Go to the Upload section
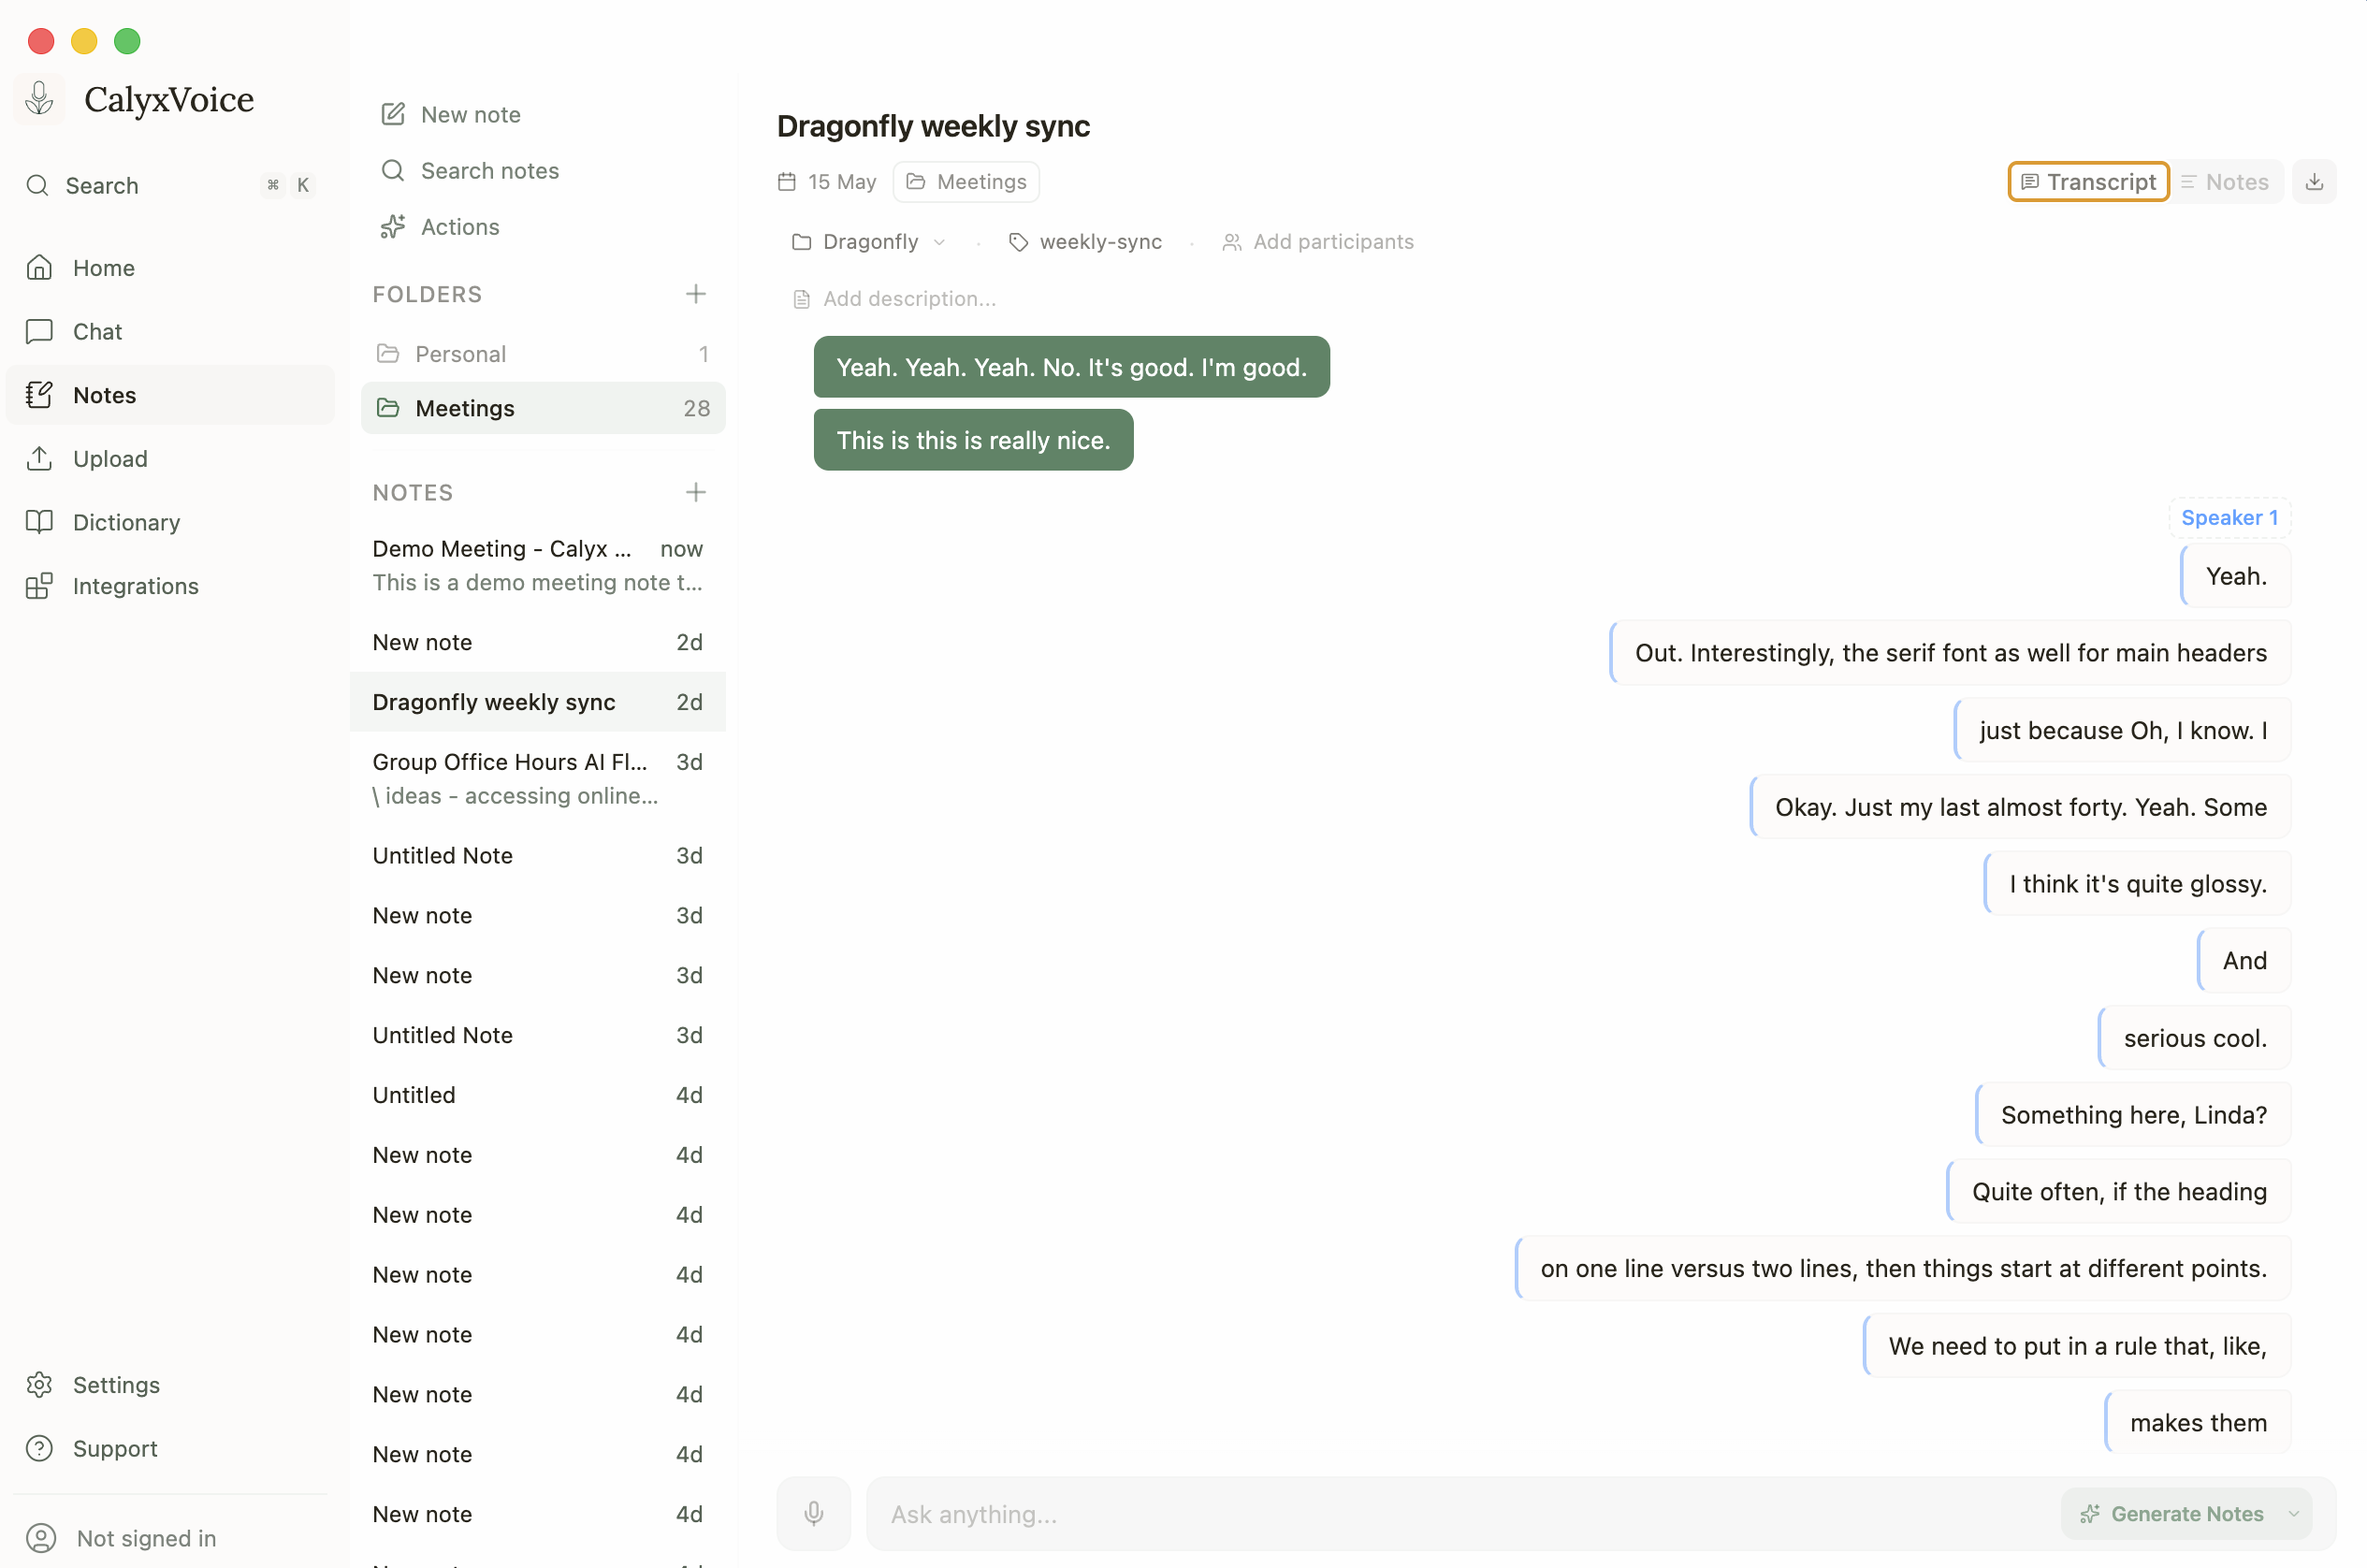 [x=170, y=459]
